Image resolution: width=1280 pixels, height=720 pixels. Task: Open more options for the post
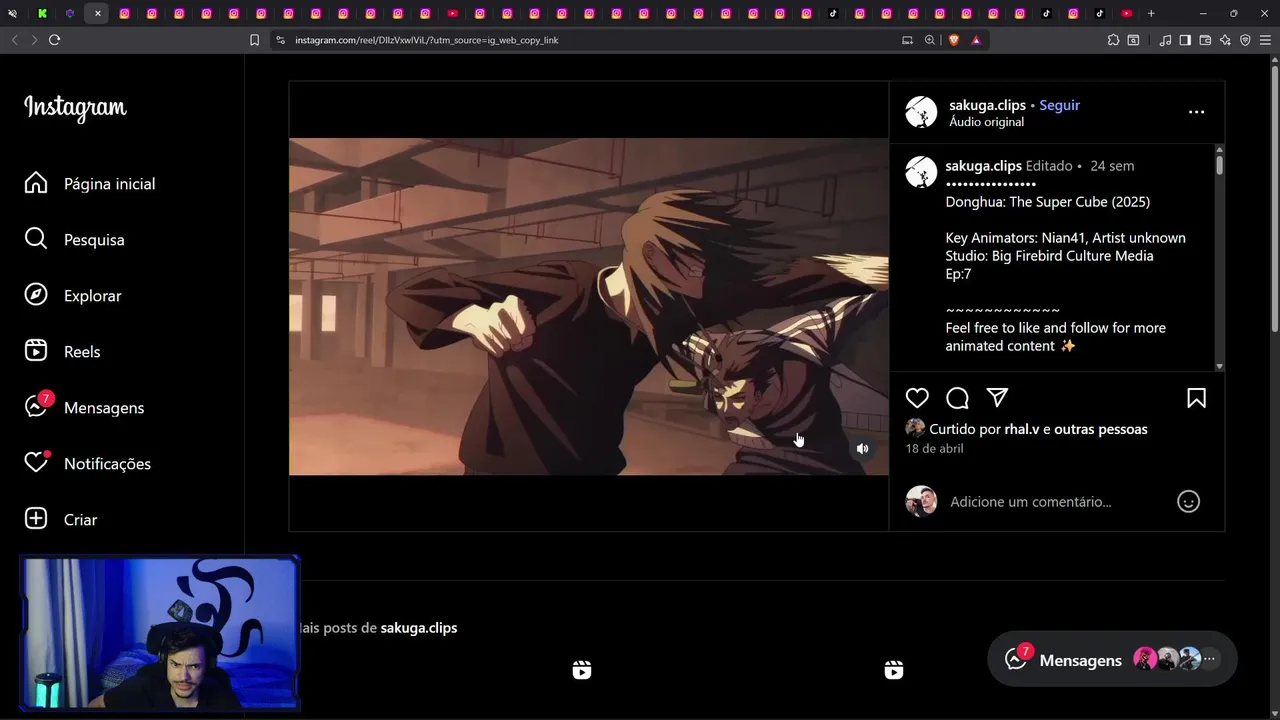pos(1196,112)
